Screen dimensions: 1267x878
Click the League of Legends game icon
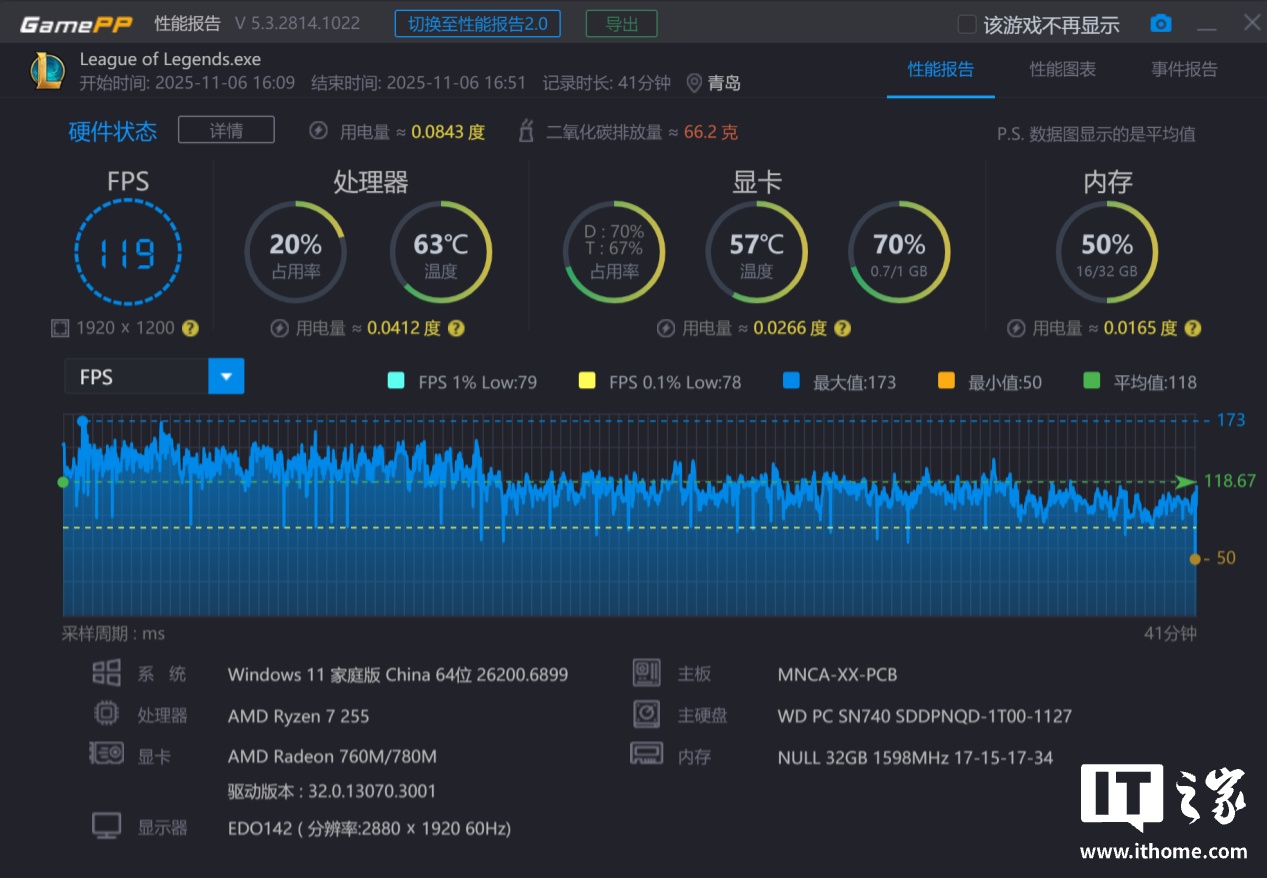click(x=47, y=71)
